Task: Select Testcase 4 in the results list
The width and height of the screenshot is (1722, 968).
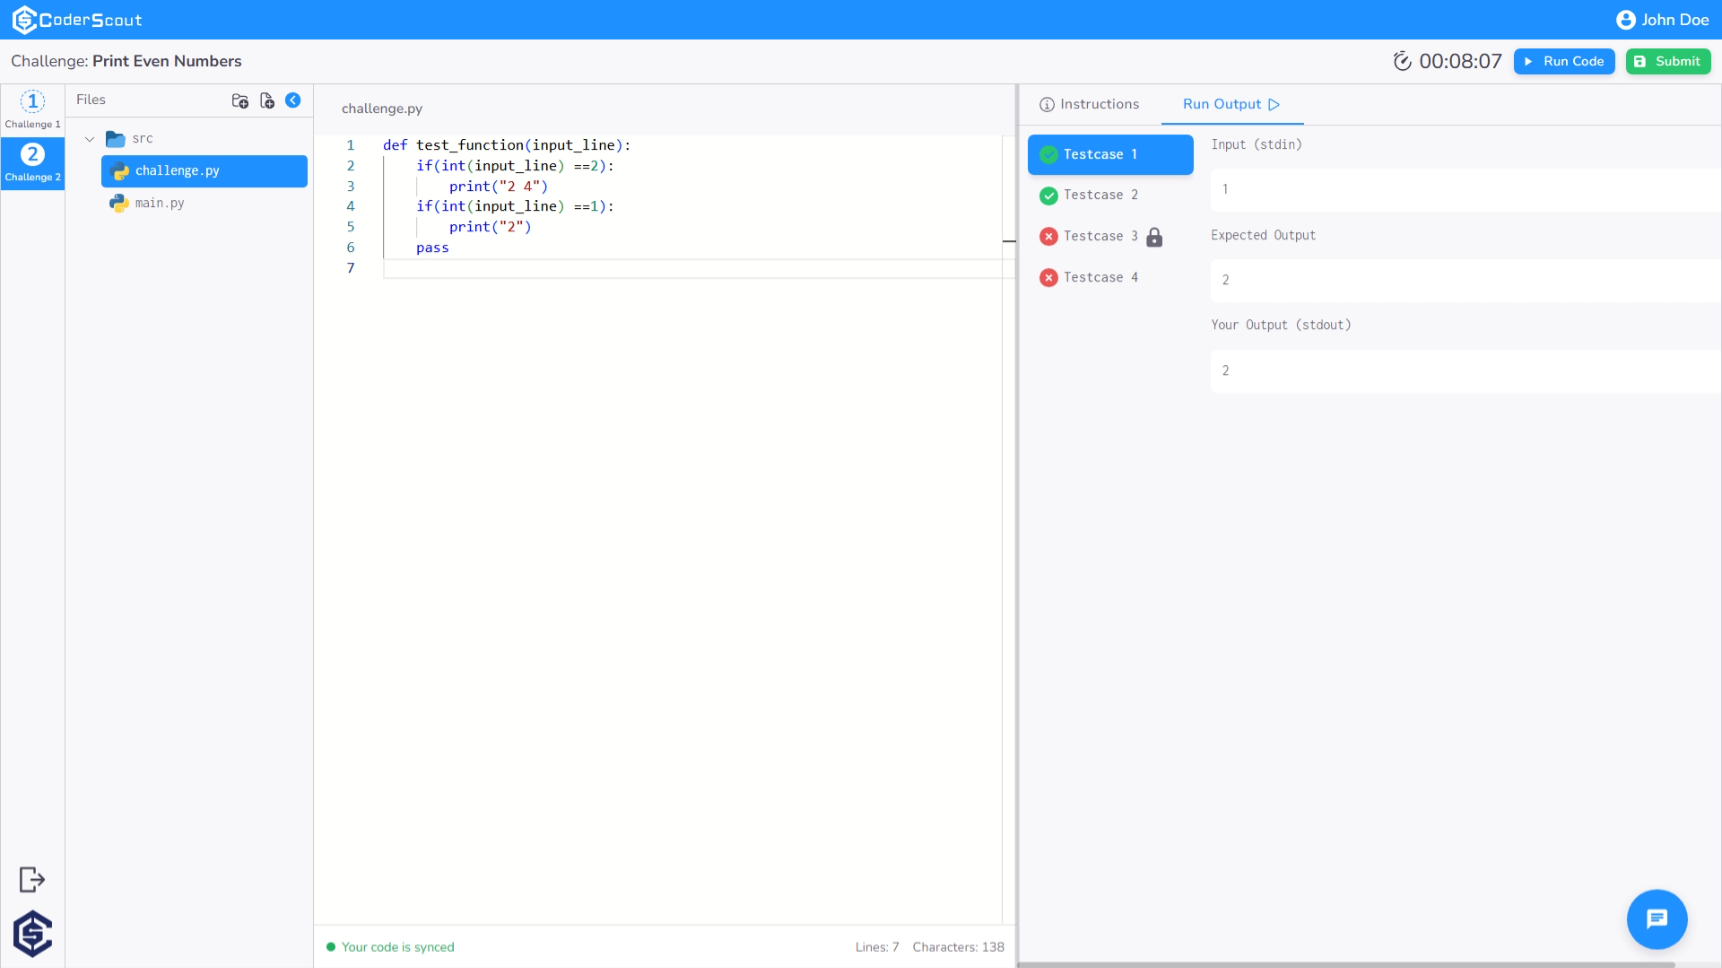Action: point(1100,277)
